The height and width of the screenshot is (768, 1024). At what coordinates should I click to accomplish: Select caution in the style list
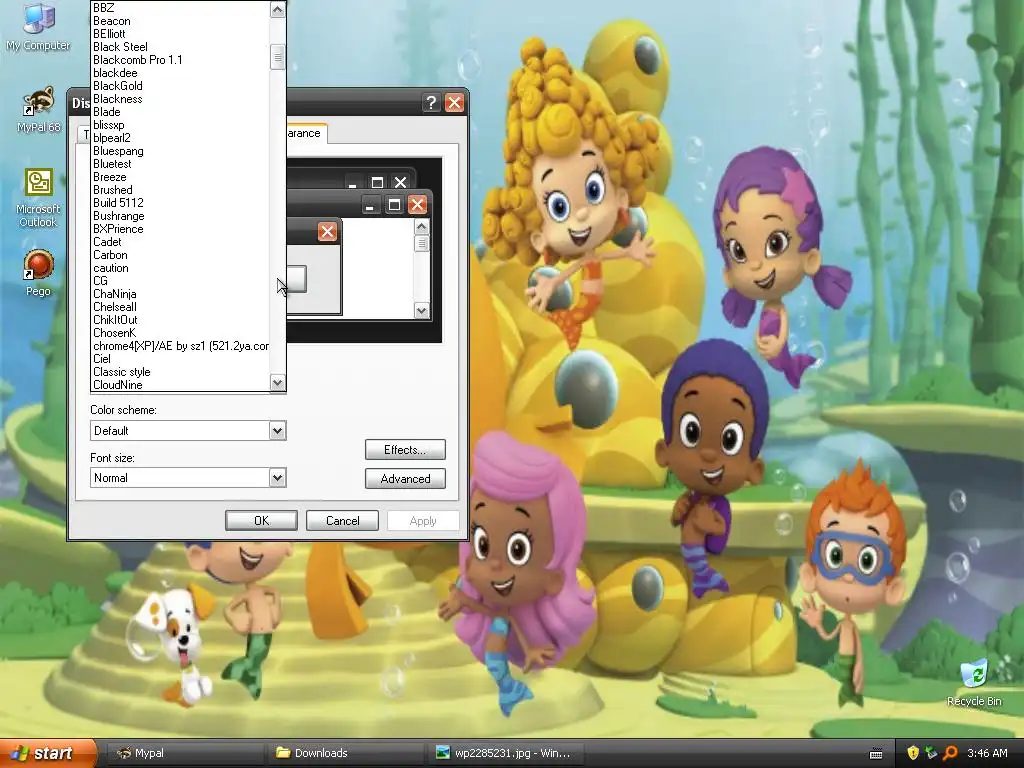pos(180,268)
